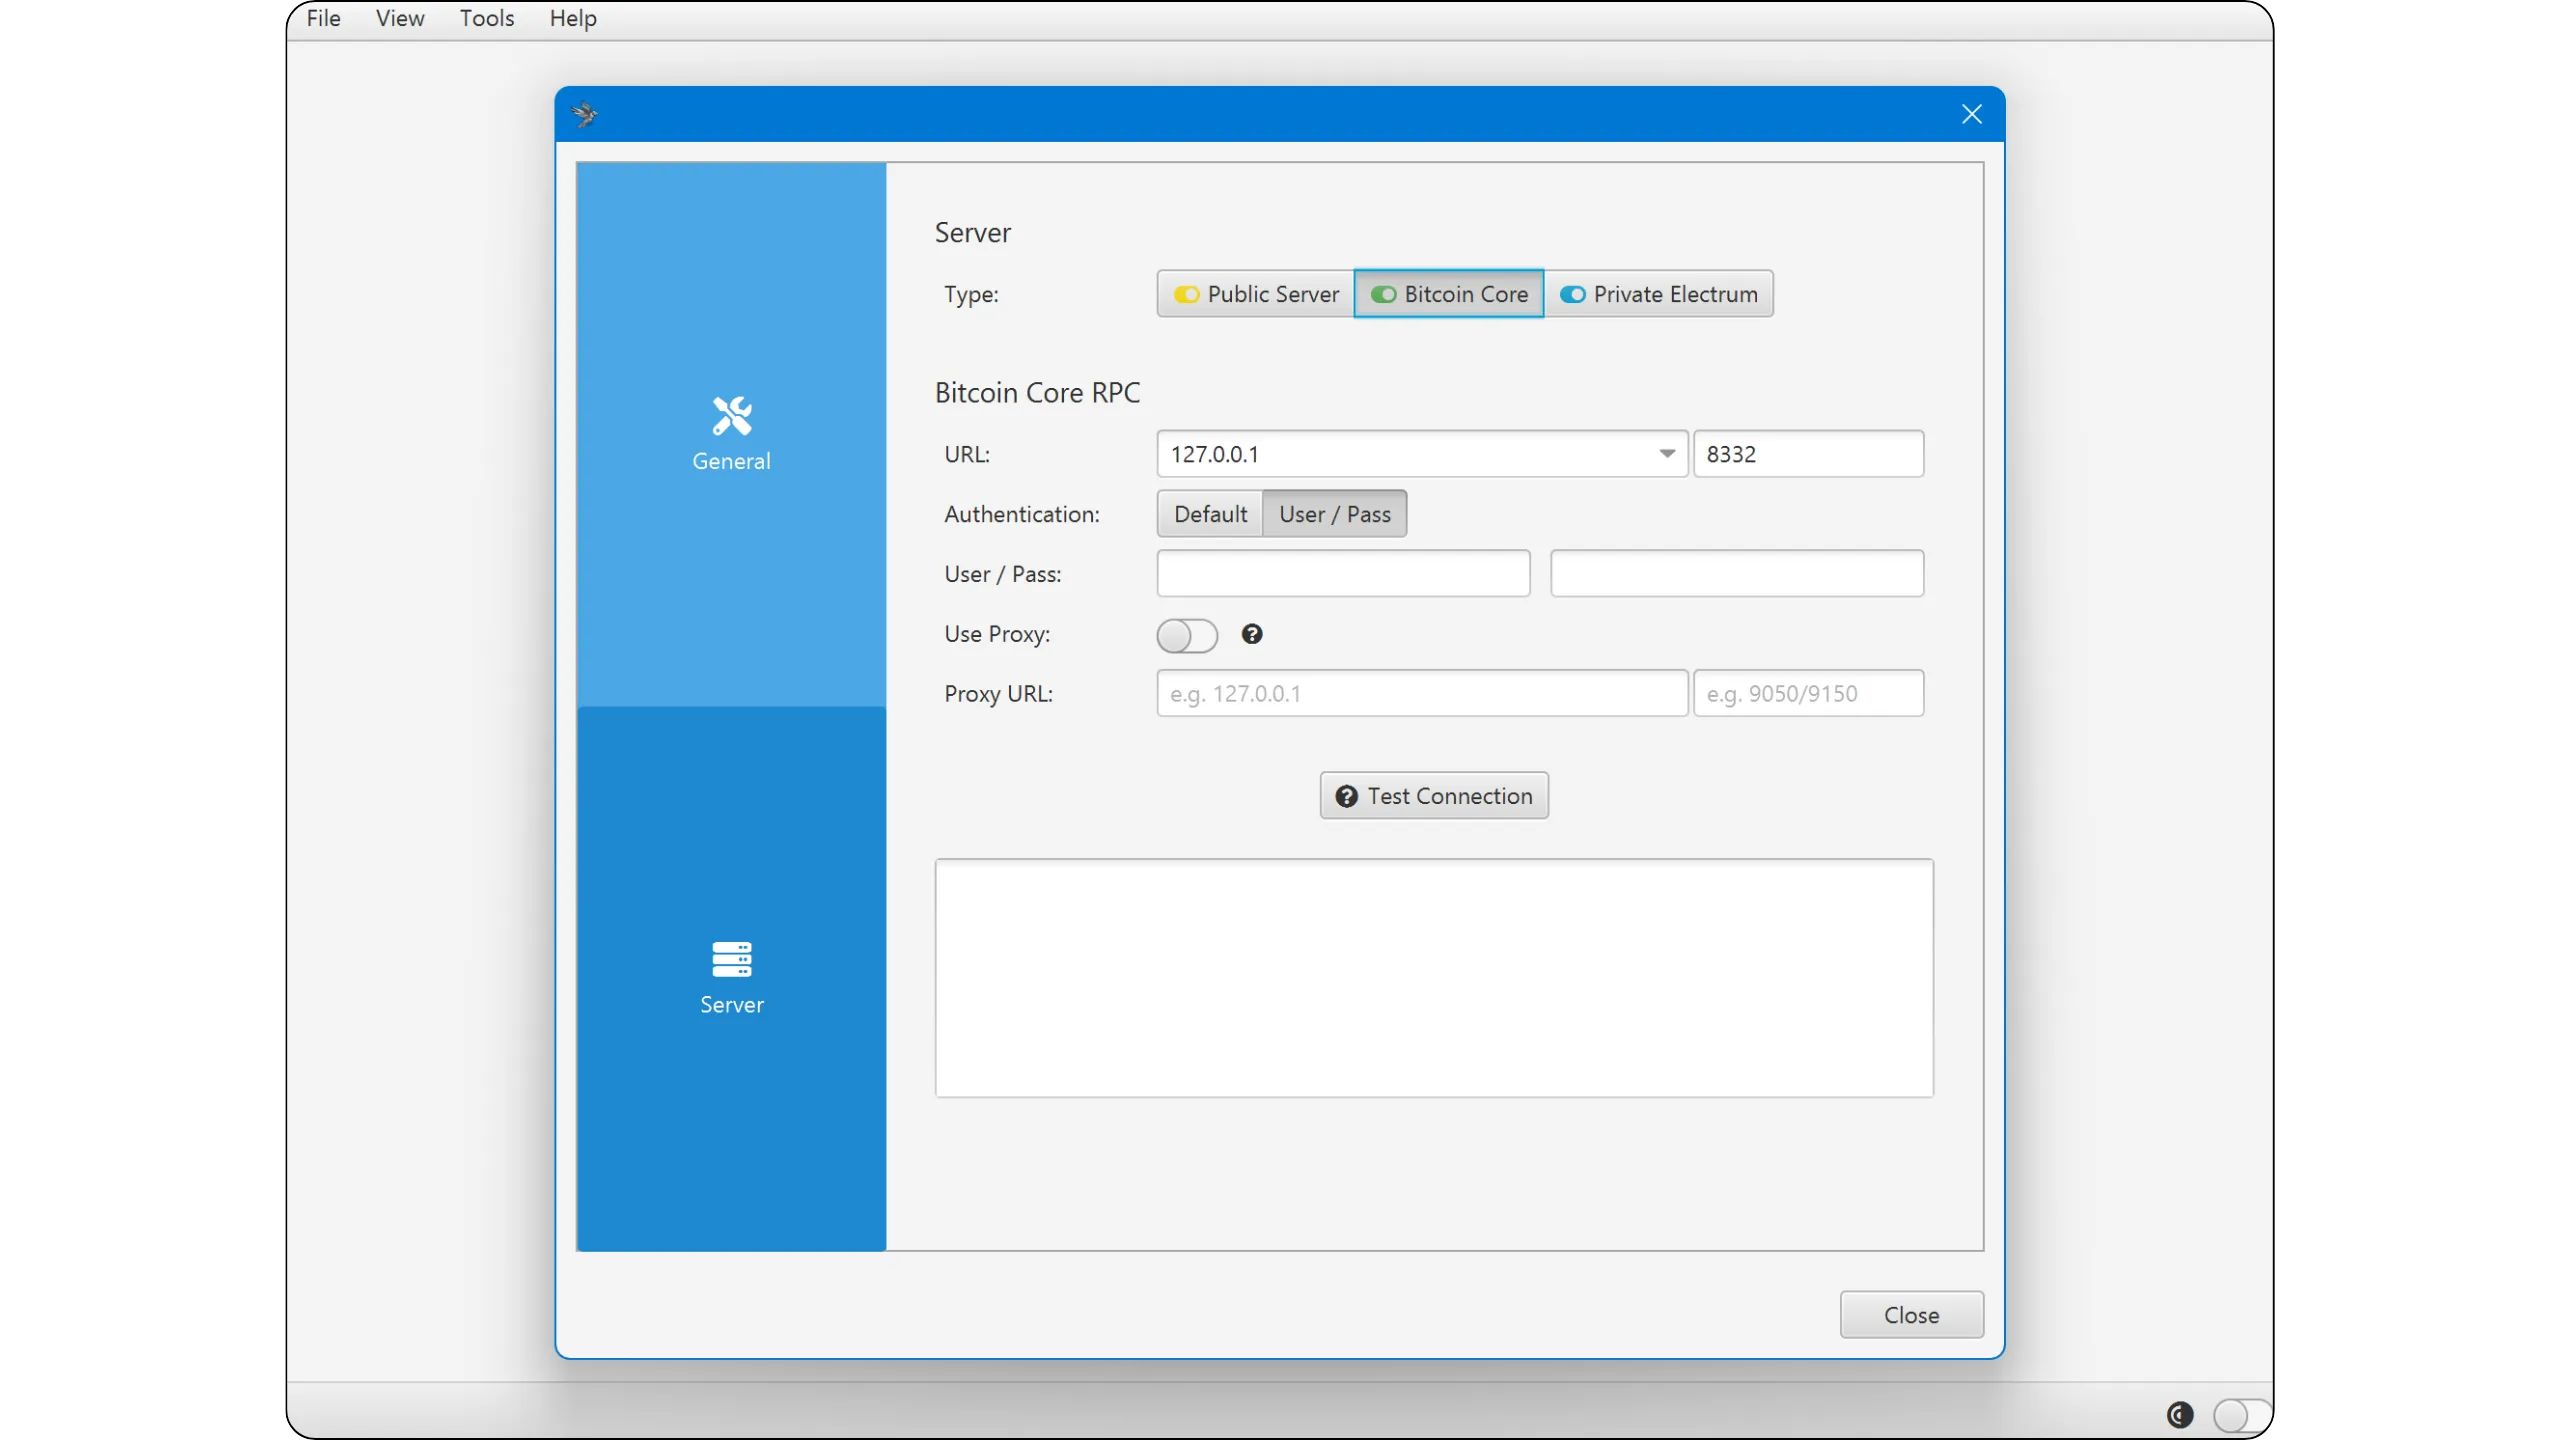Viewport: 2560px width, 1440px height.
Task: Focus the RPC password input field
Action: point(1737,573)
